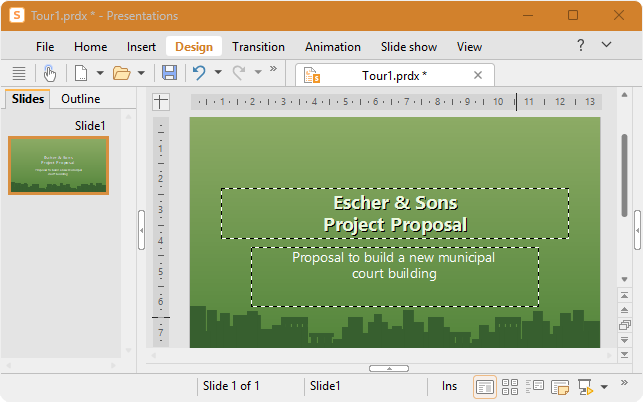Toggle normal slide view button

(485, 387)
